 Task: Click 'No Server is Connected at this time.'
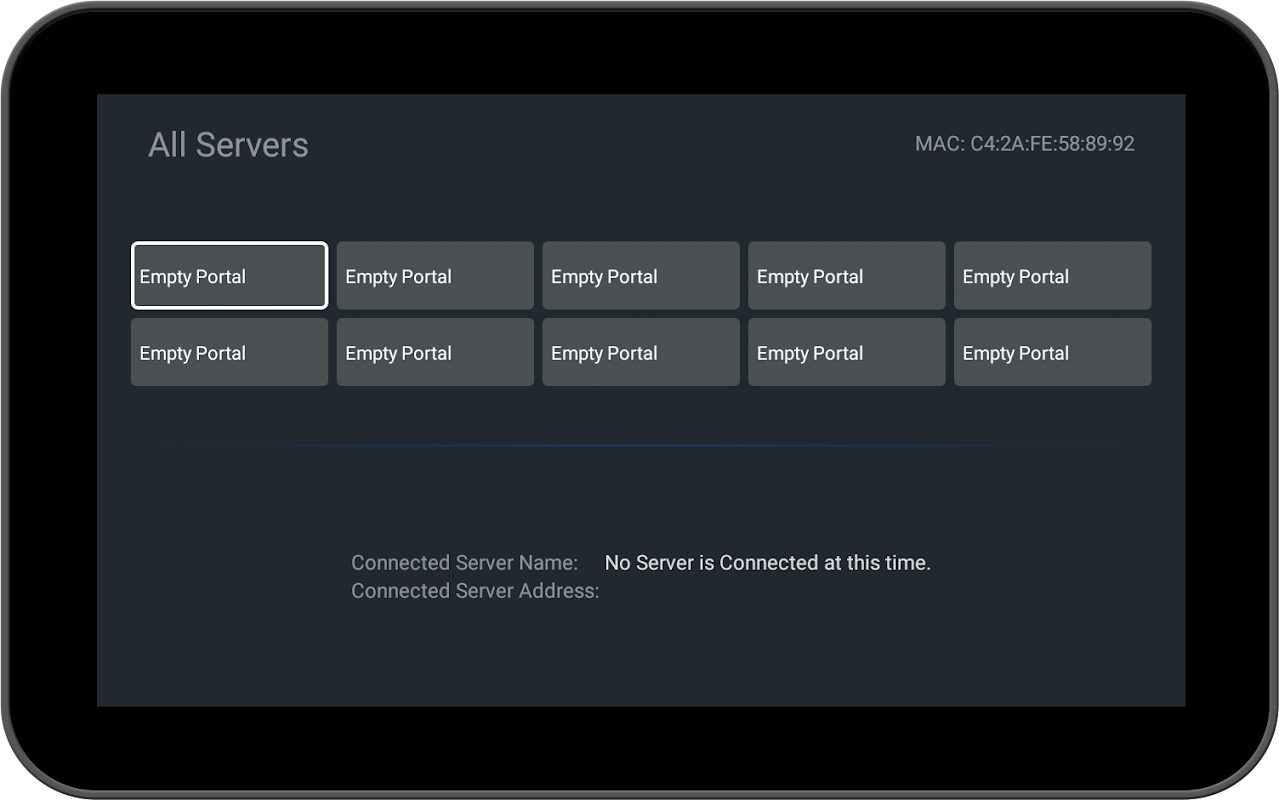pos(768,563)
